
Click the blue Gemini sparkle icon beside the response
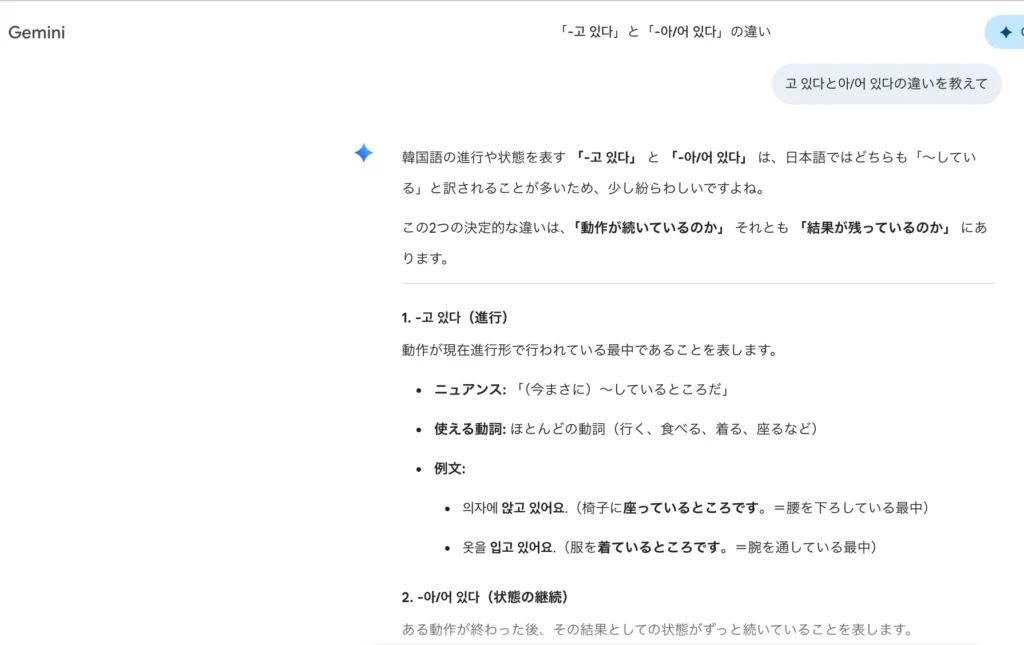[x=364, y=153]
